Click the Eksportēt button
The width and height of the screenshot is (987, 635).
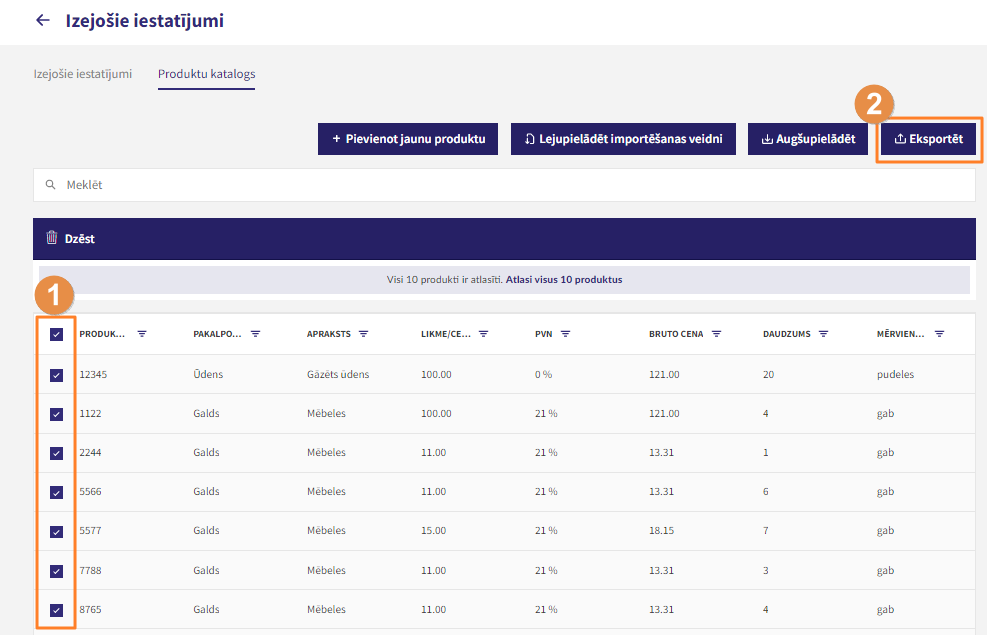click(x=928, y=139)
